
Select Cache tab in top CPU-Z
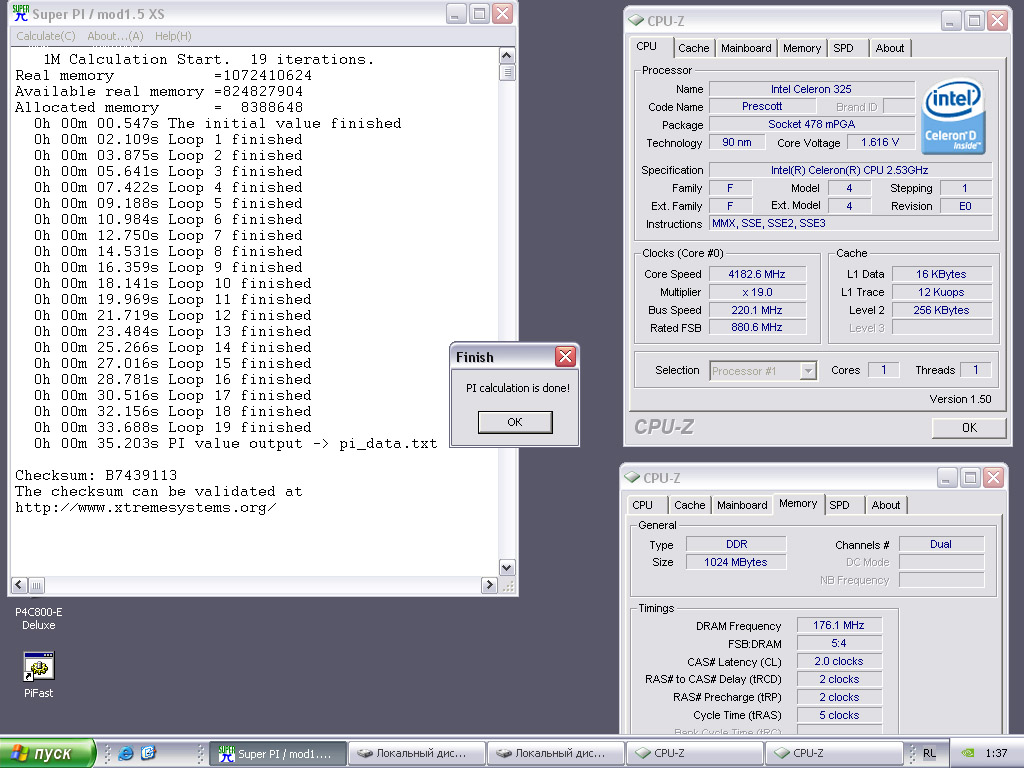point(694,48)
